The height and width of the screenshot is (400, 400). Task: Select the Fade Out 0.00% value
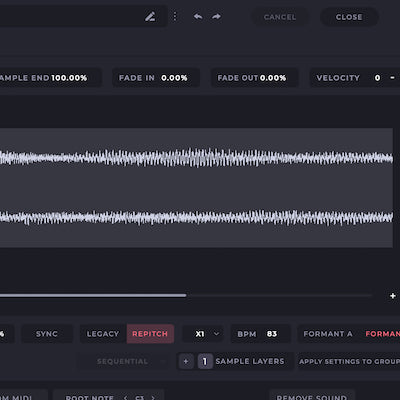tap(273, 78)
